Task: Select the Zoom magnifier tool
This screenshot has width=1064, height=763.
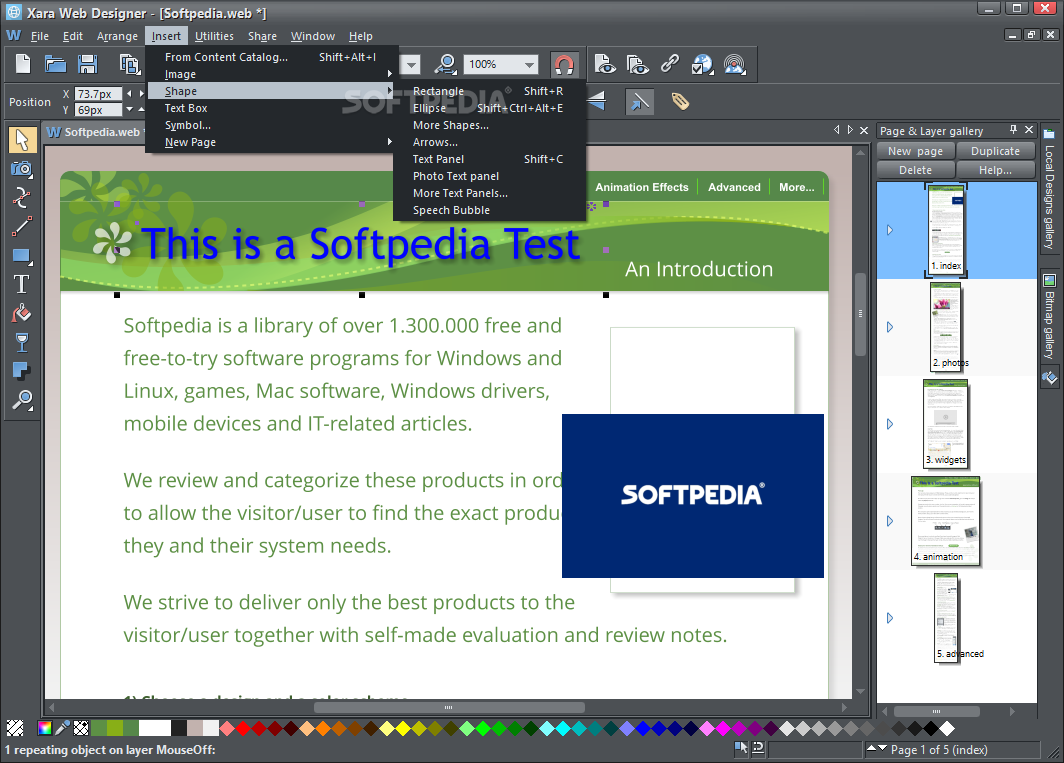Action: click(22, 401)
